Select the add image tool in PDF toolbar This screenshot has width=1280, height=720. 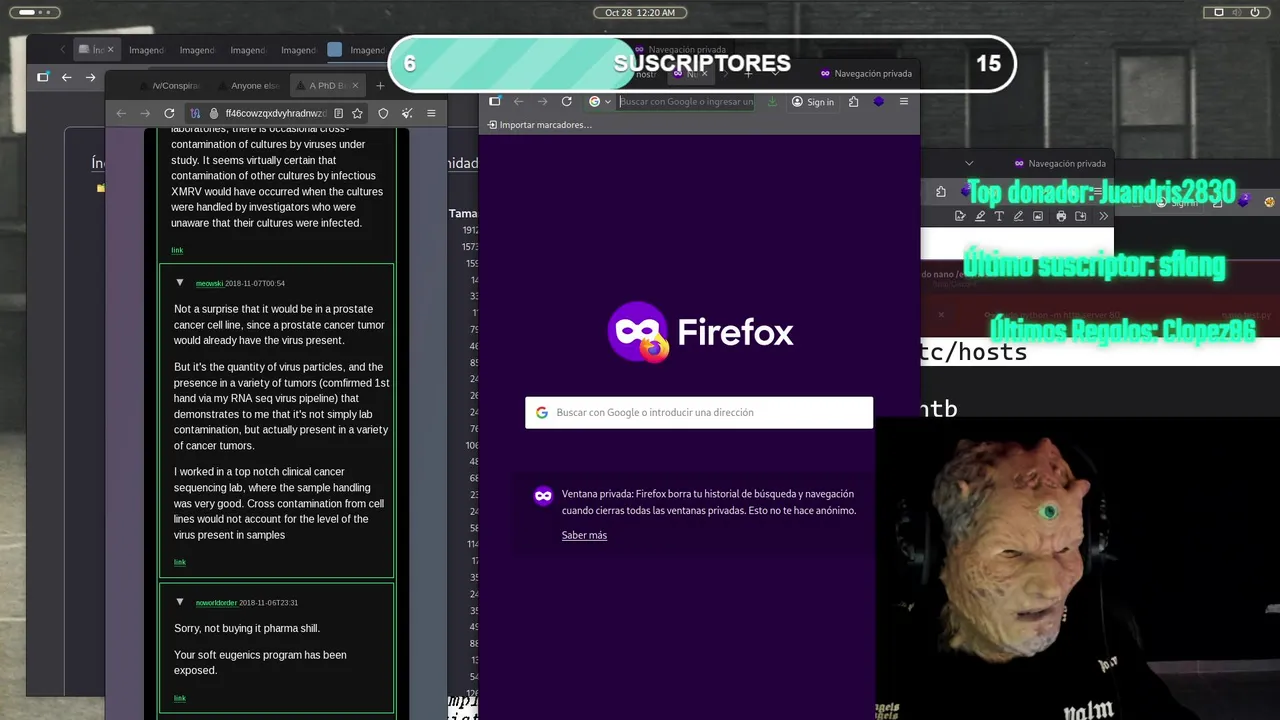[x=1038, y=216]
